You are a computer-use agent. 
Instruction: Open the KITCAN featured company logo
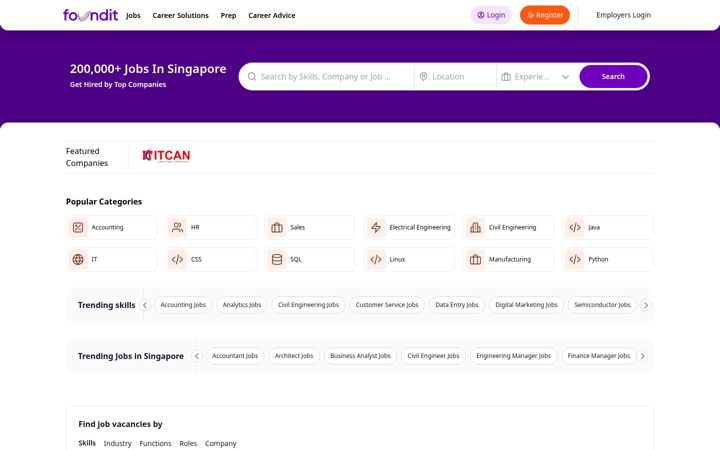[x=166, y=156]
